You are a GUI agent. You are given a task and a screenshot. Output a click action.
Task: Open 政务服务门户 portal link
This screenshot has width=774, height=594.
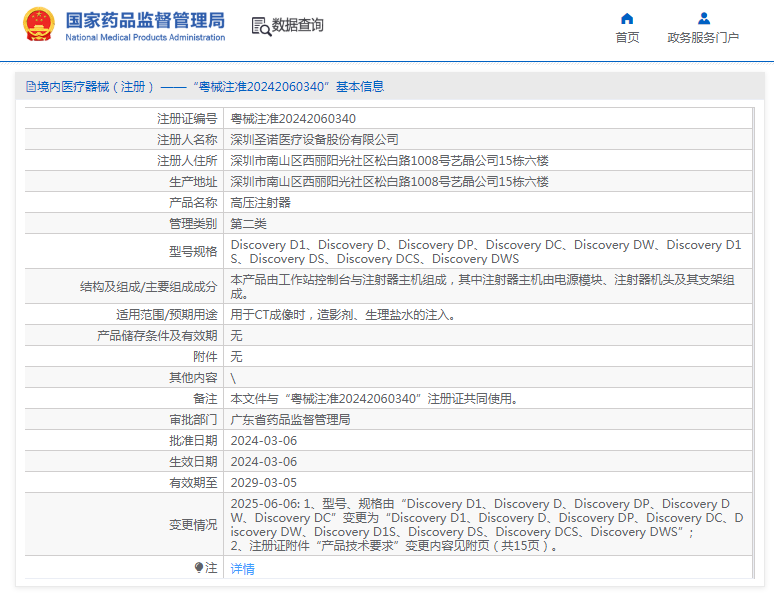pyautogui.click(x=703, y=38)
